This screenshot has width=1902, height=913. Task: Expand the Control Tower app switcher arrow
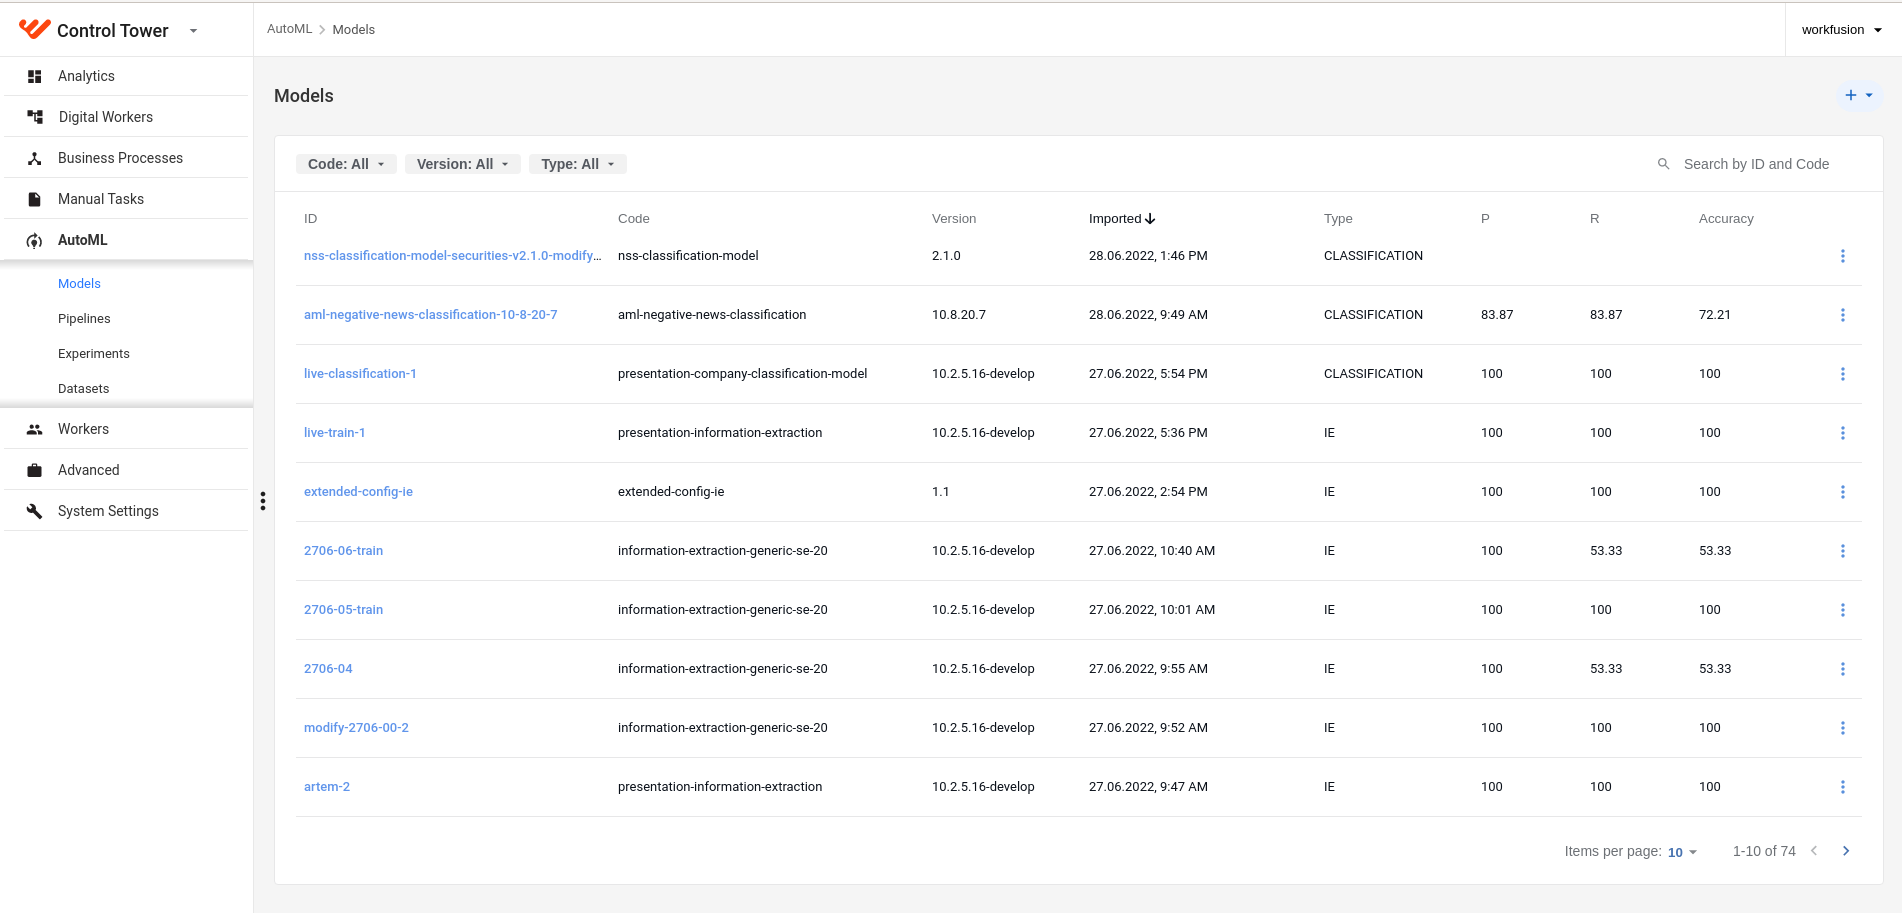coord(194,31)
